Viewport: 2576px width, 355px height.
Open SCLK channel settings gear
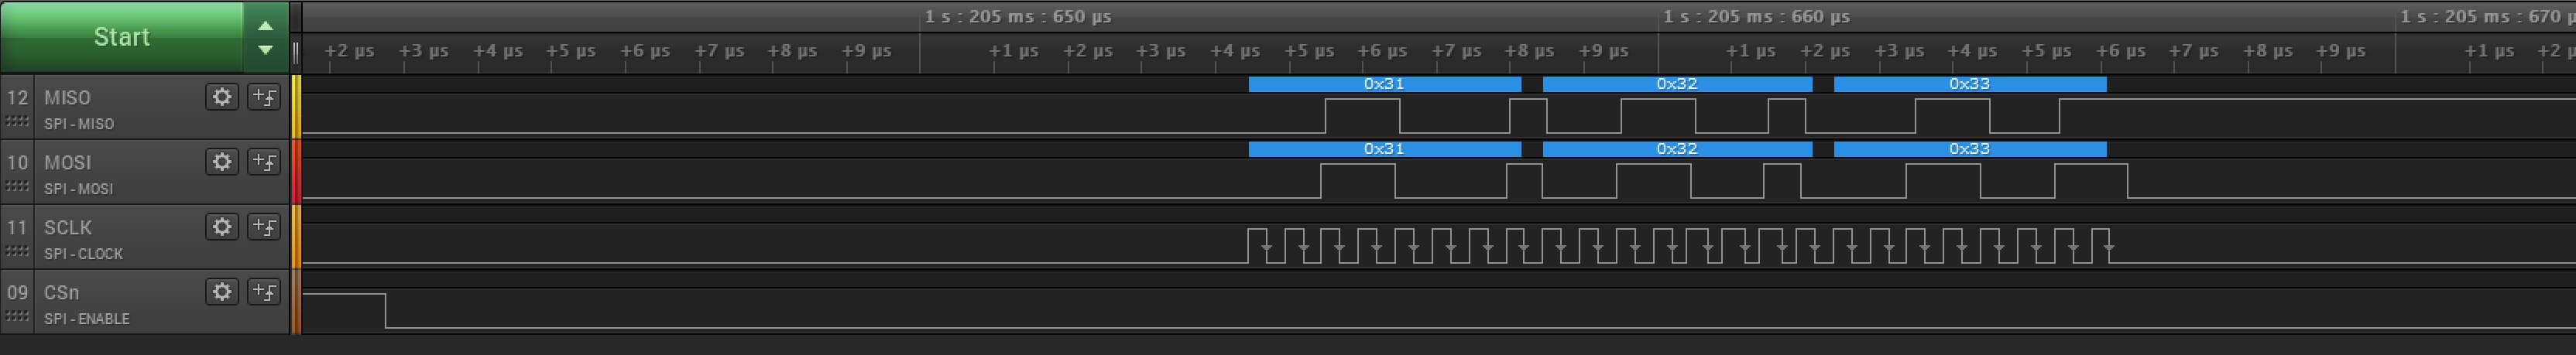point(222,227)
